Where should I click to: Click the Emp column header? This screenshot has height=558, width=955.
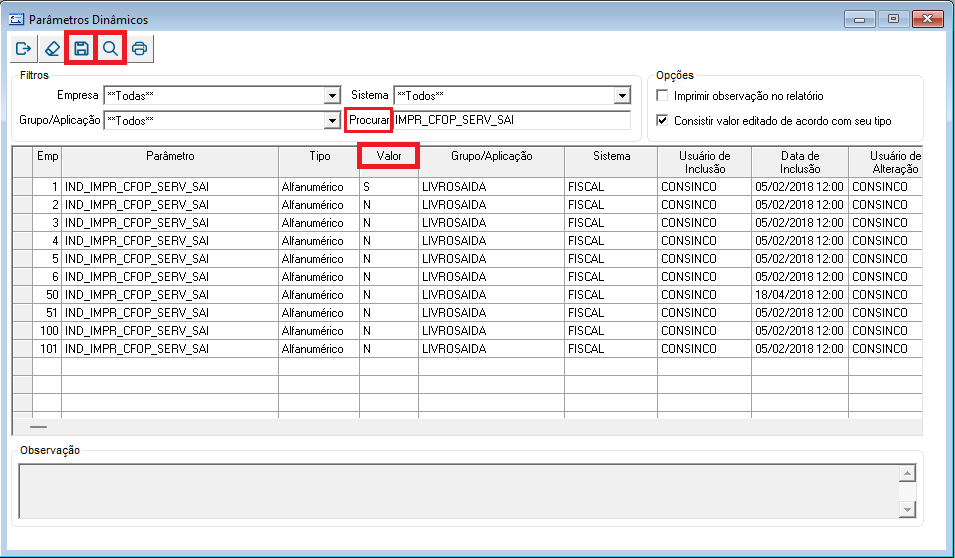click(x=48, y=162)
